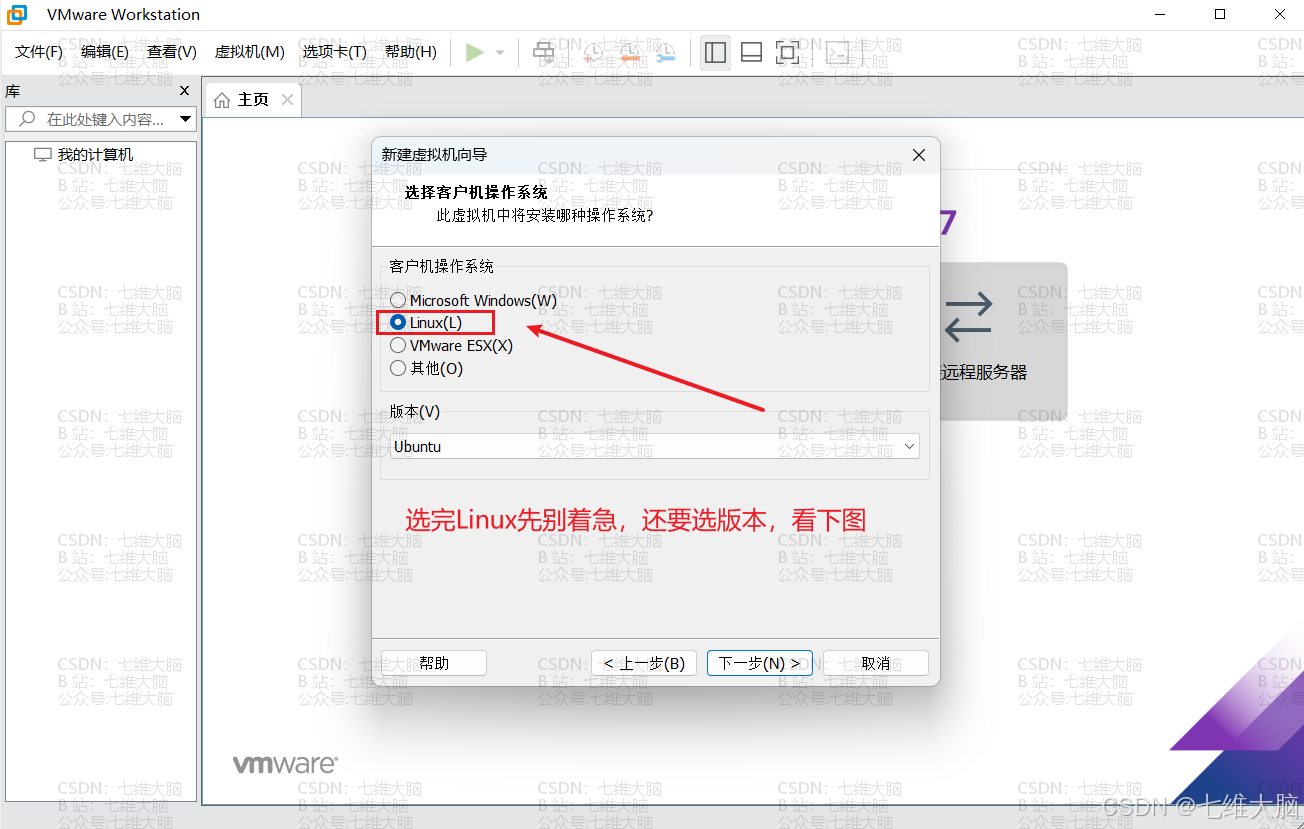Select the 其他(O) radio button
1304x829 pixels.
click(x=398, y=368)
